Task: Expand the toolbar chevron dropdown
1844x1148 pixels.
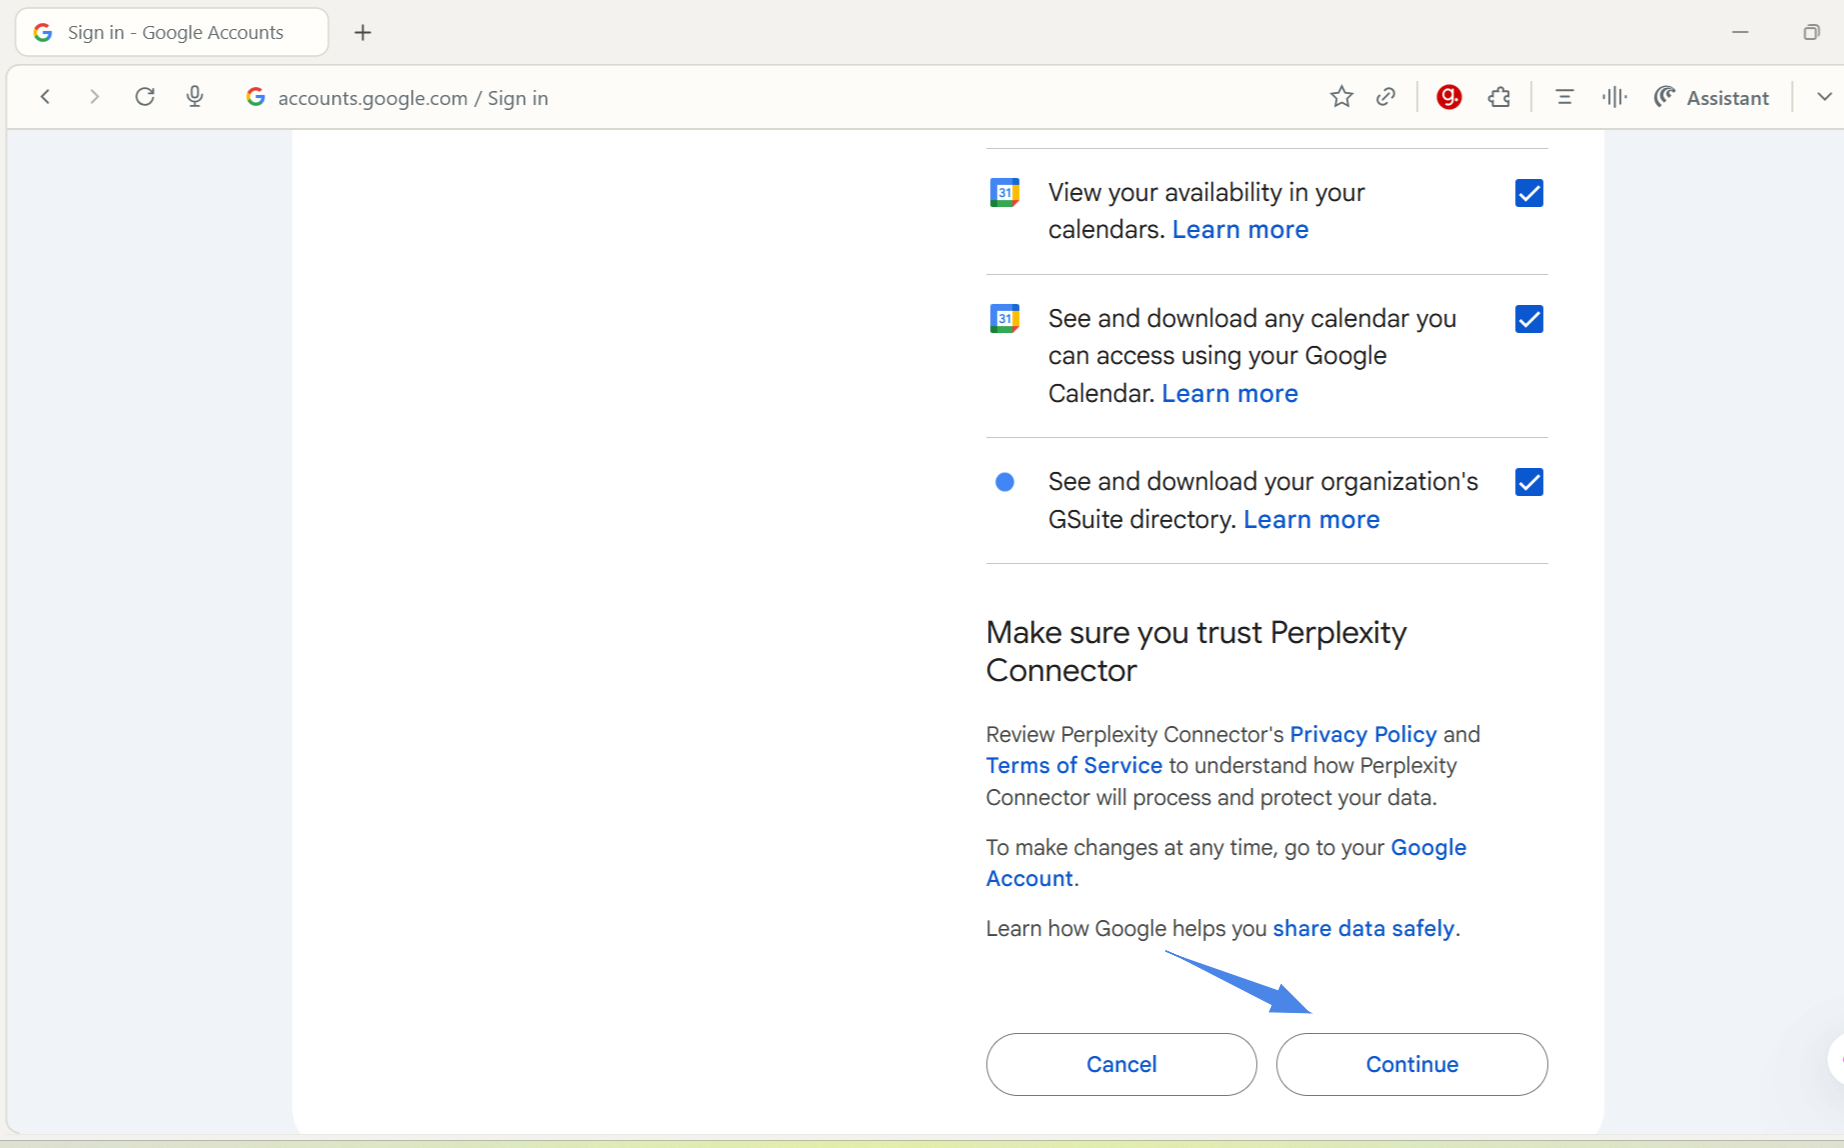Action: coord(1824,97)
